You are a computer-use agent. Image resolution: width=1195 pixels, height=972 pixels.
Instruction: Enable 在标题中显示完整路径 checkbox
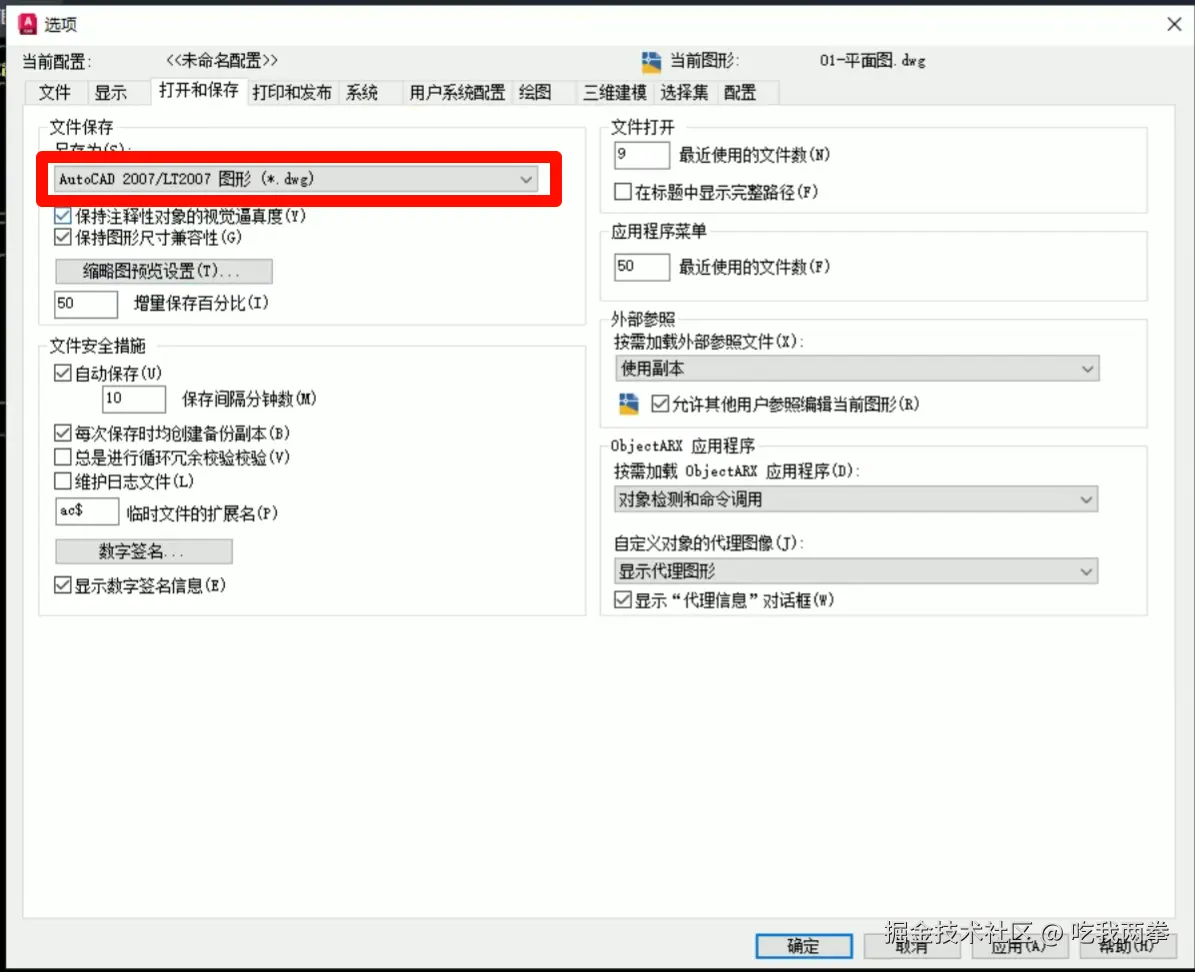pos(623,191)
